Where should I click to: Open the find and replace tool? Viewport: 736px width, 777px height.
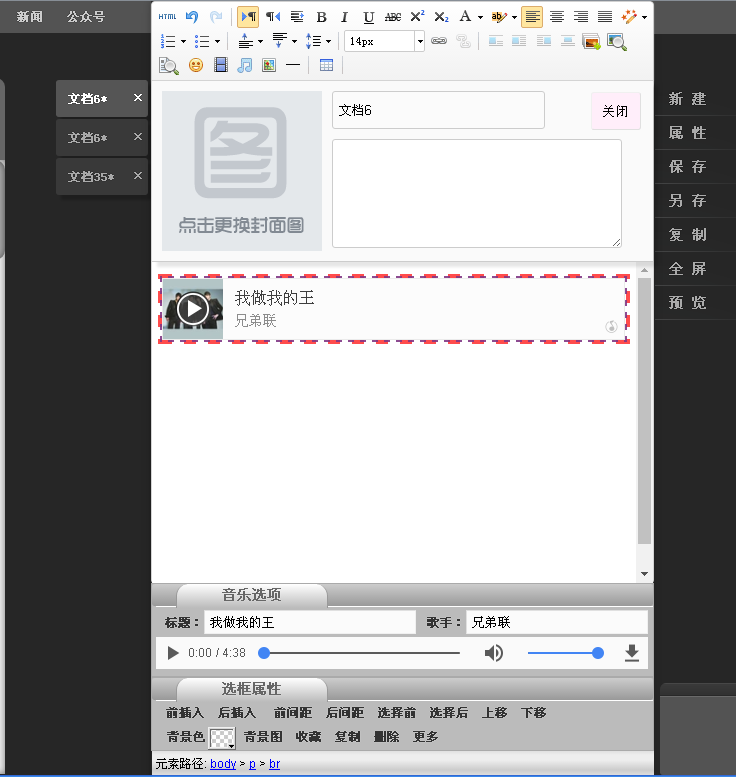coord(169,65)
